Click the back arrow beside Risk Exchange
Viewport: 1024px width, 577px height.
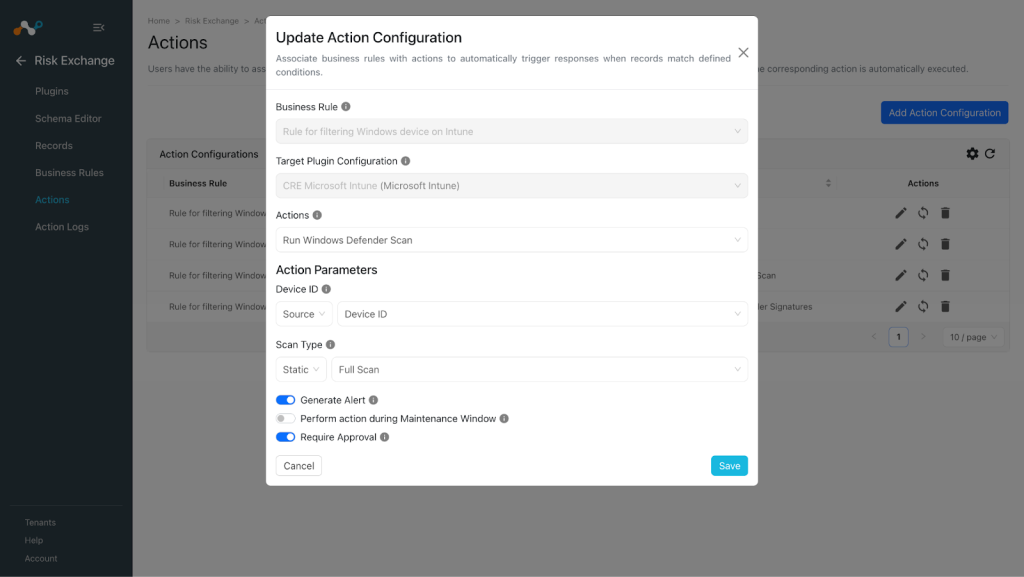point(21,61)
